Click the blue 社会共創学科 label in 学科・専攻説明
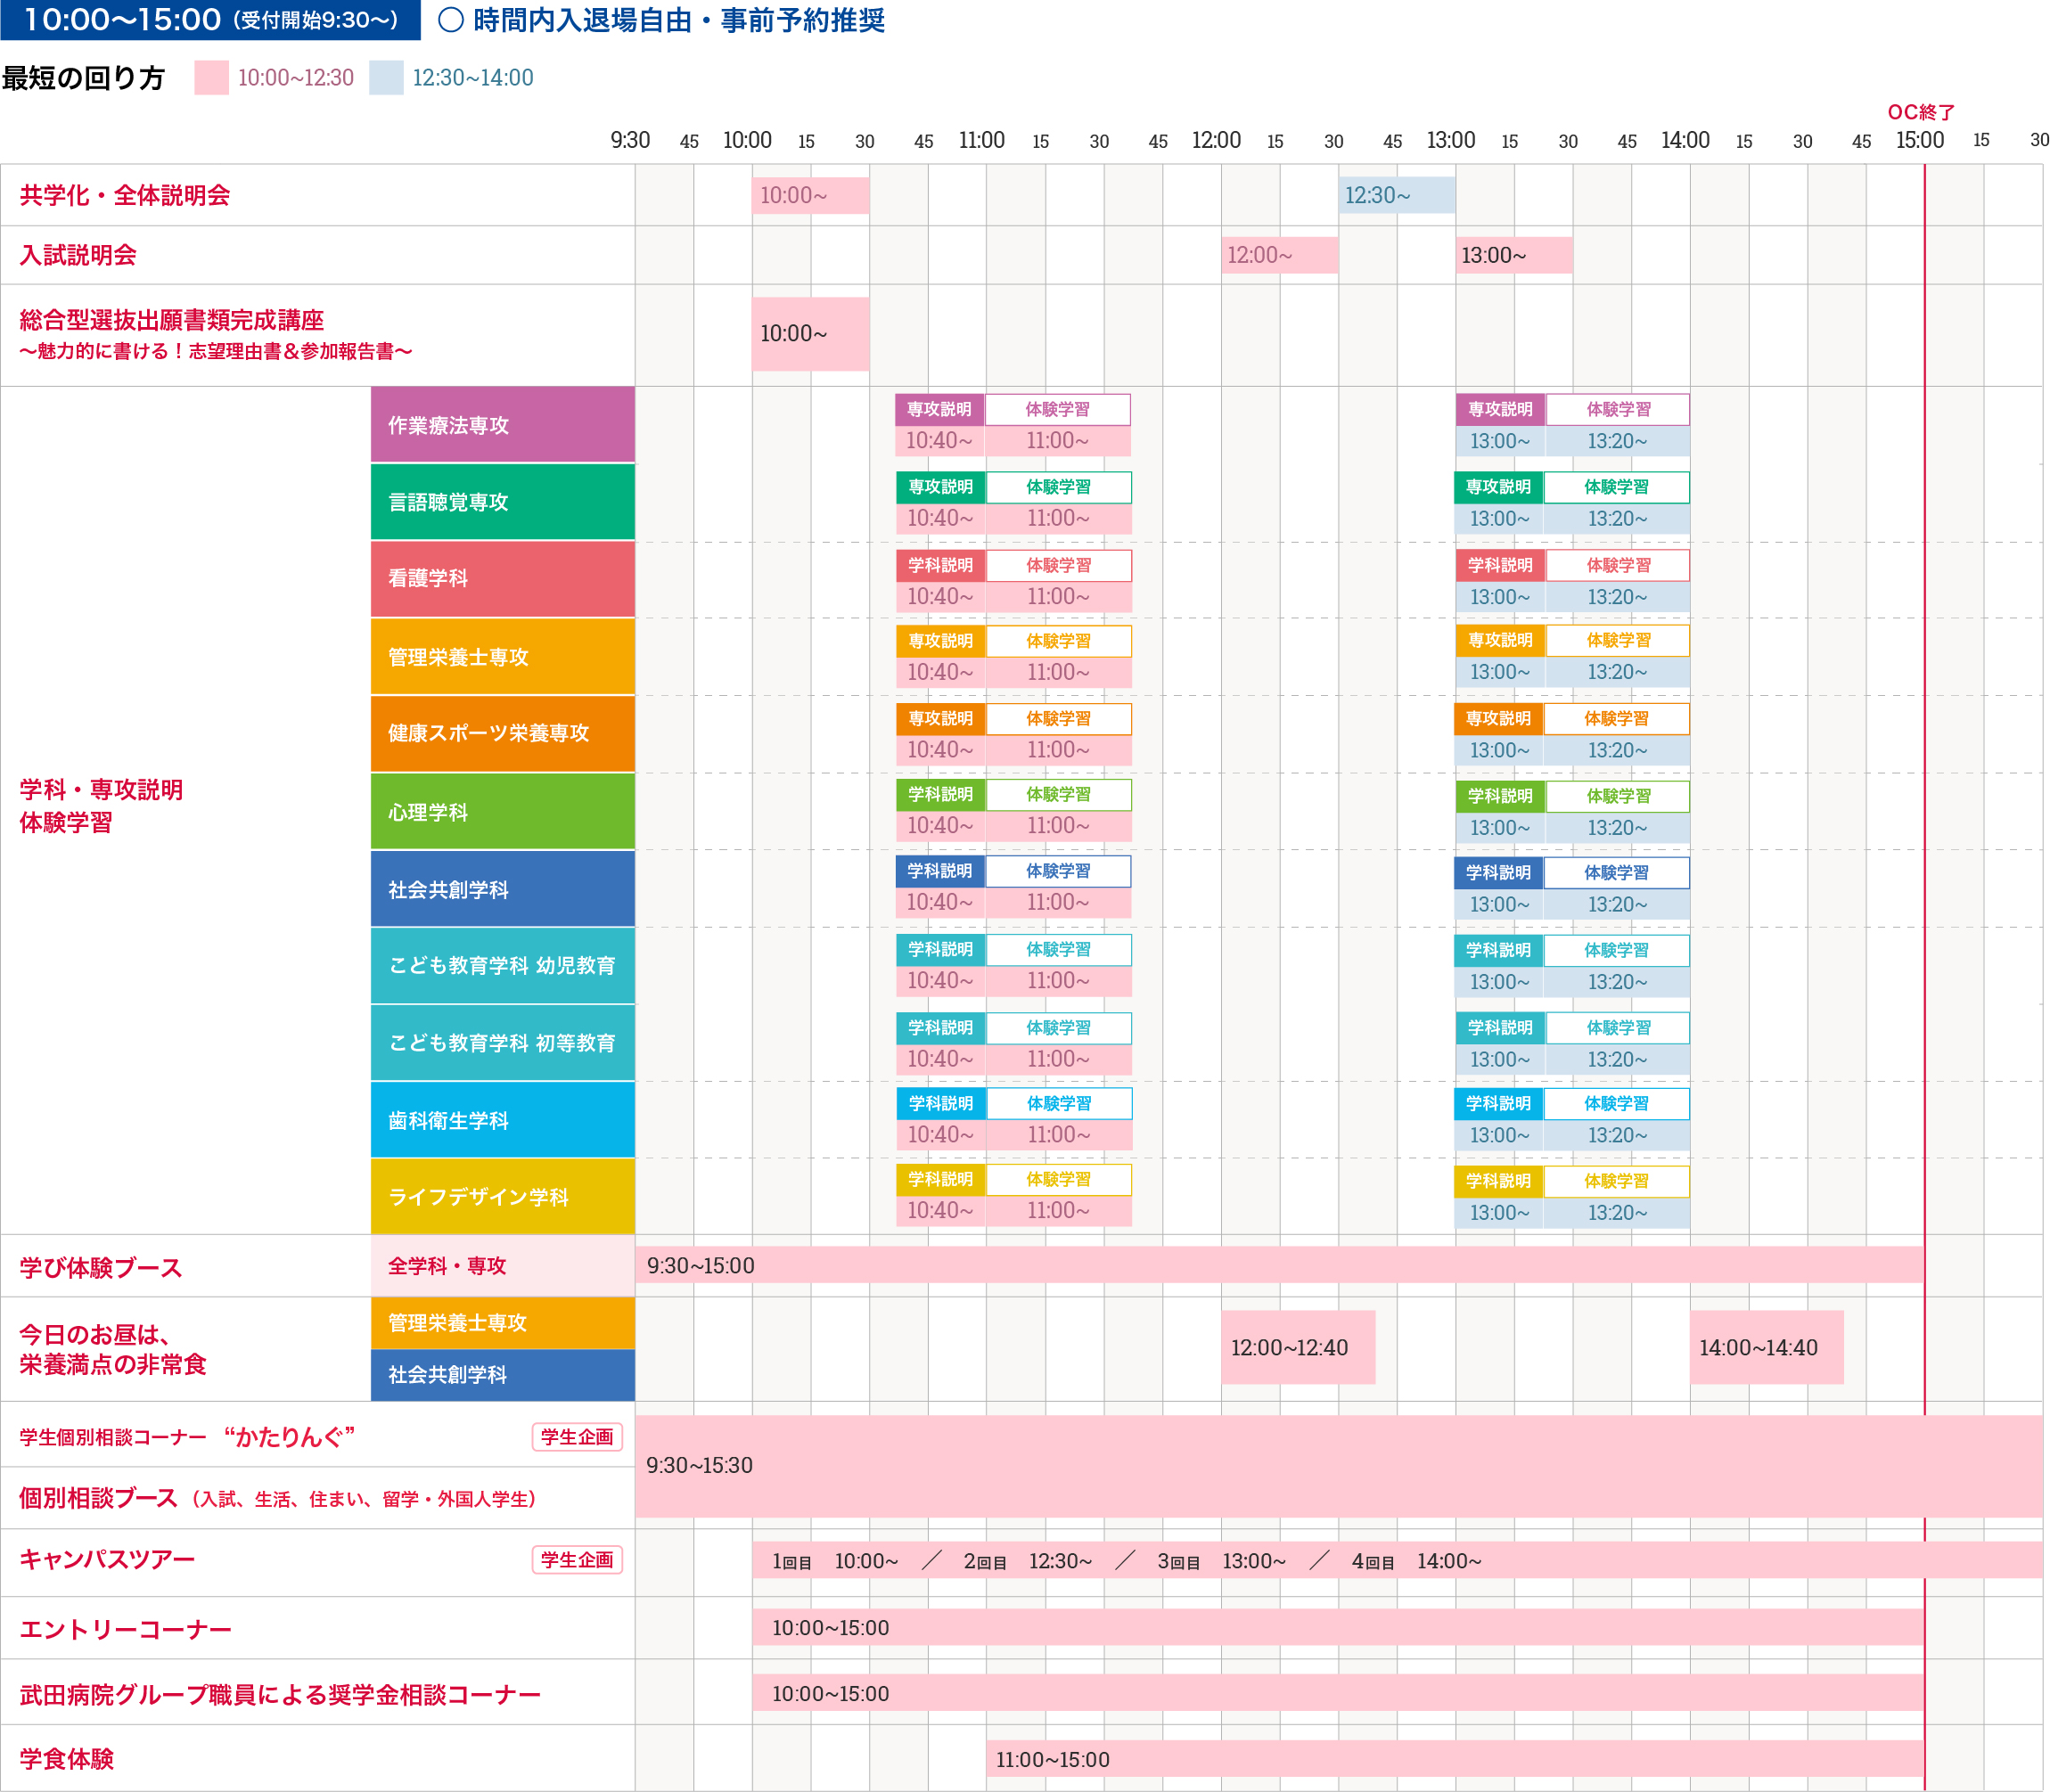Screen dimensions: 2050x1792 [502, 889]
